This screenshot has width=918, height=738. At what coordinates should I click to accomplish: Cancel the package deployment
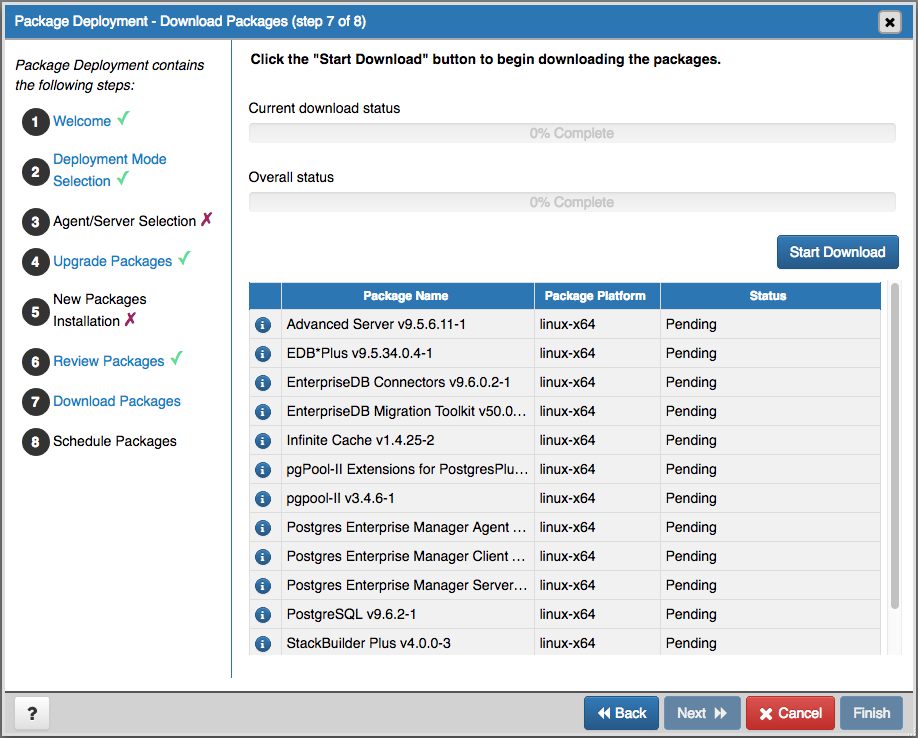(x=790, y=713)
